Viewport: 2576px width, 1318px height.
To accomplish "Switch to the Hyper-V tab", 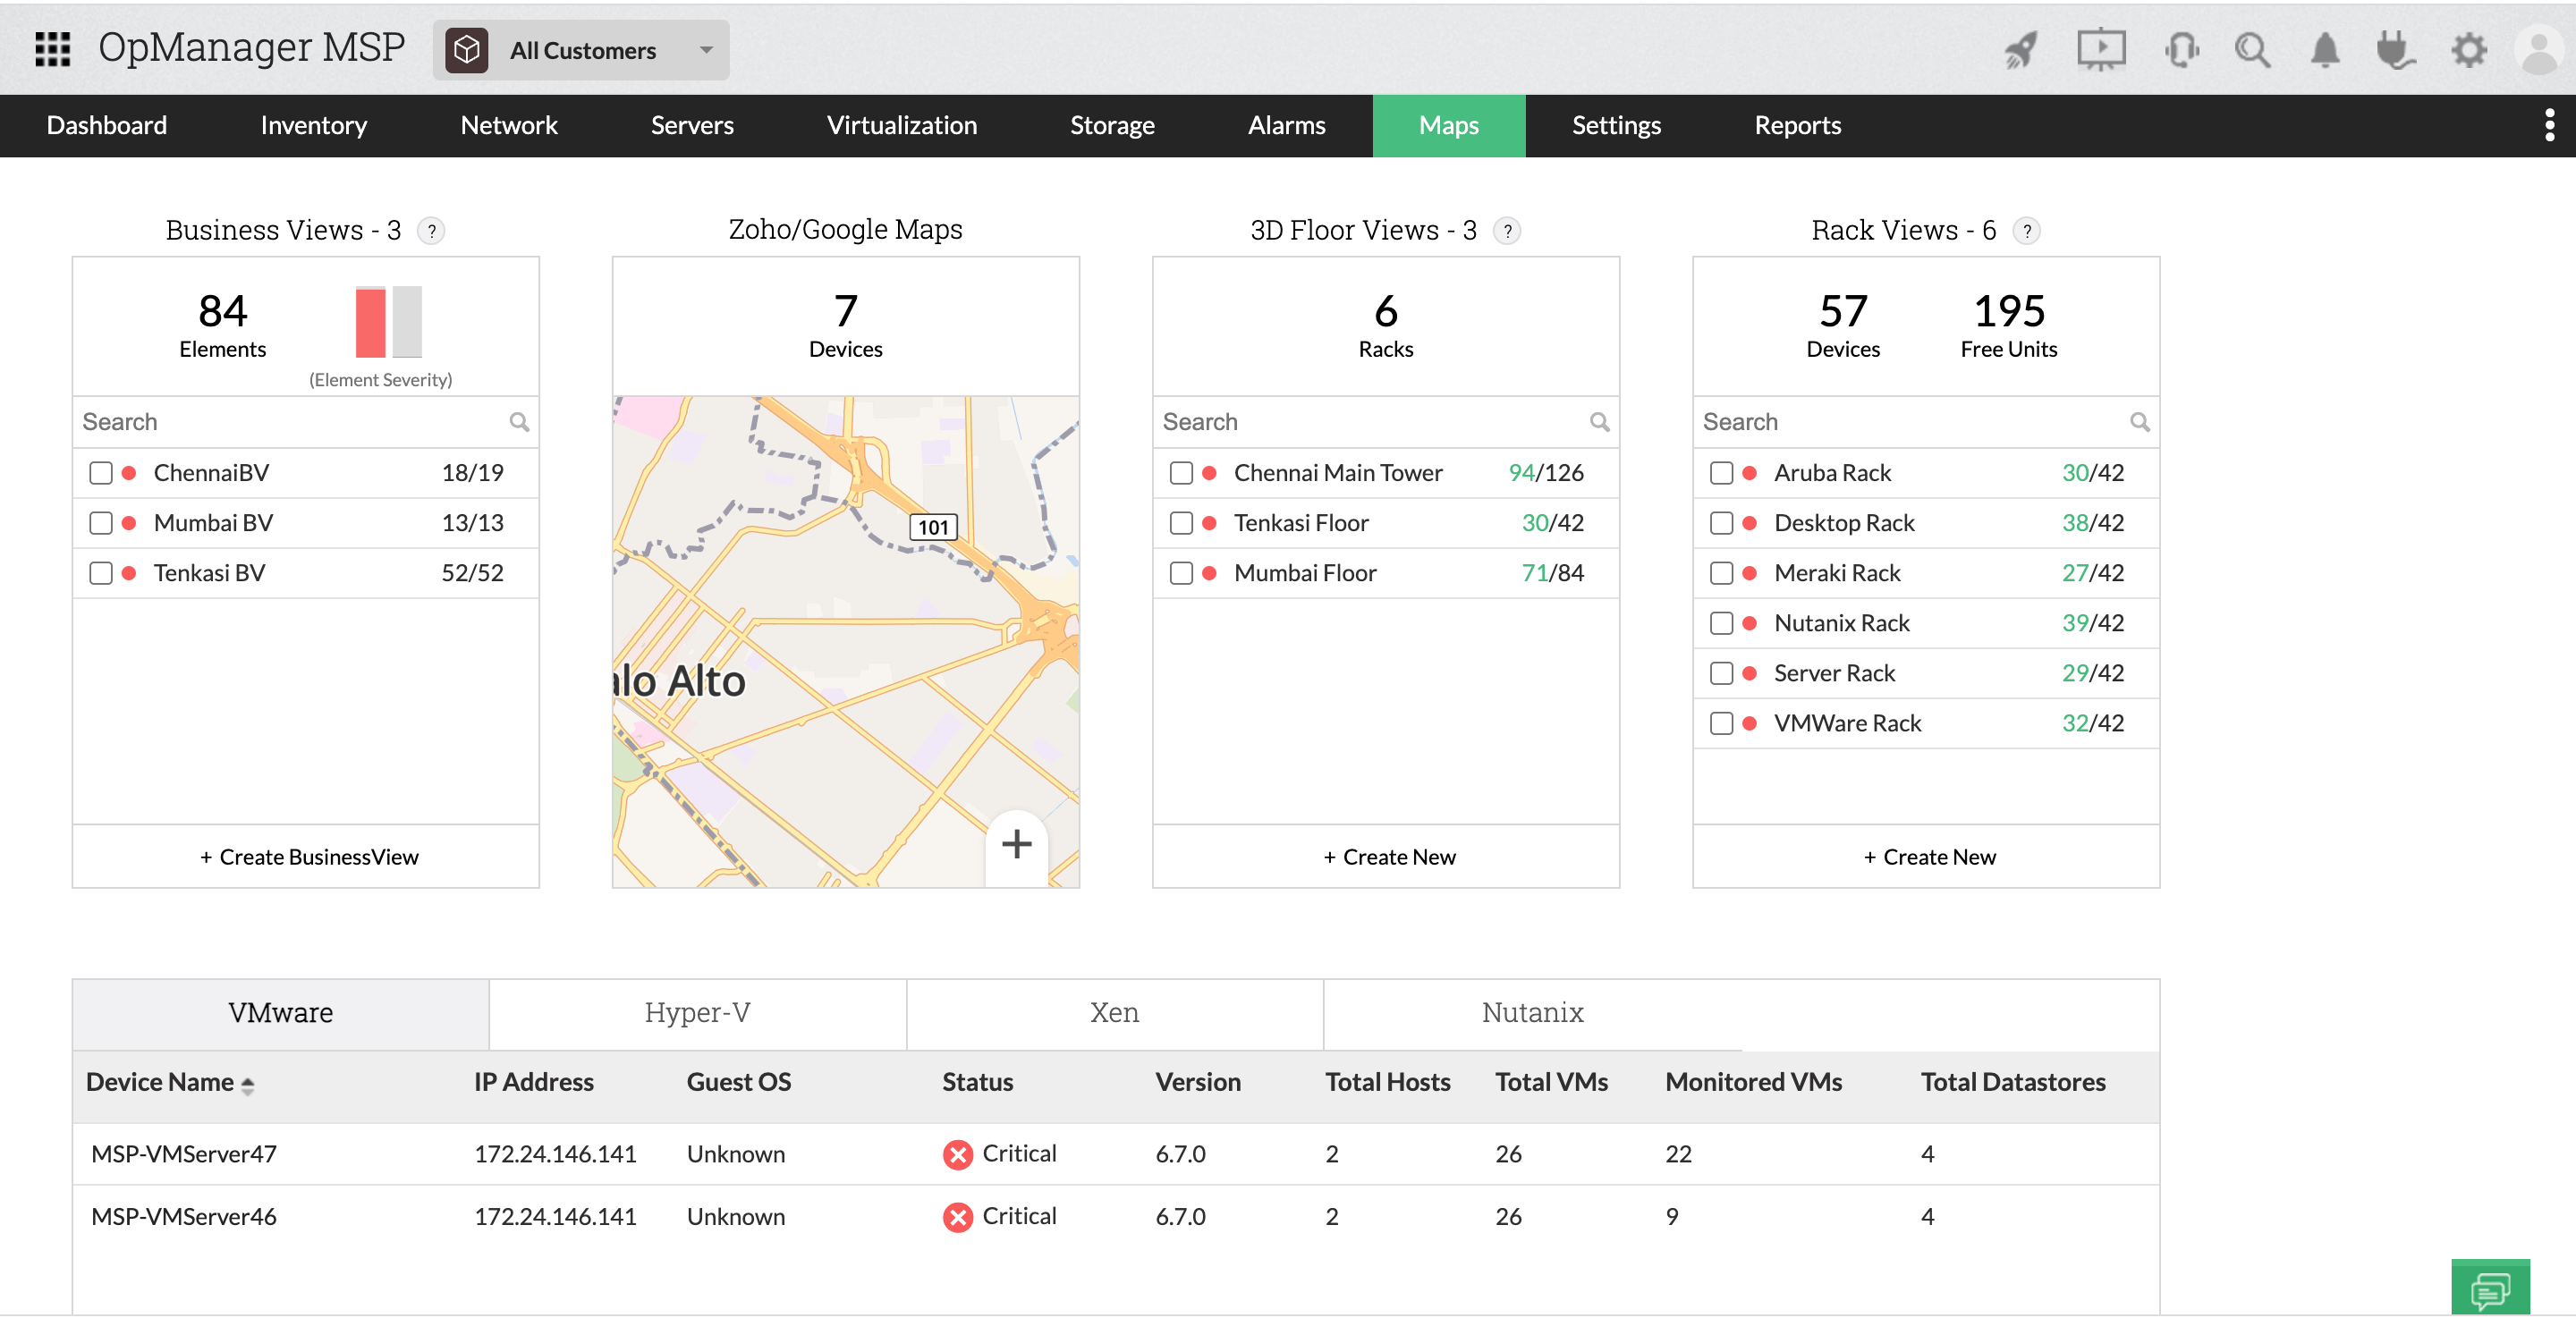I will [697, 1013].
